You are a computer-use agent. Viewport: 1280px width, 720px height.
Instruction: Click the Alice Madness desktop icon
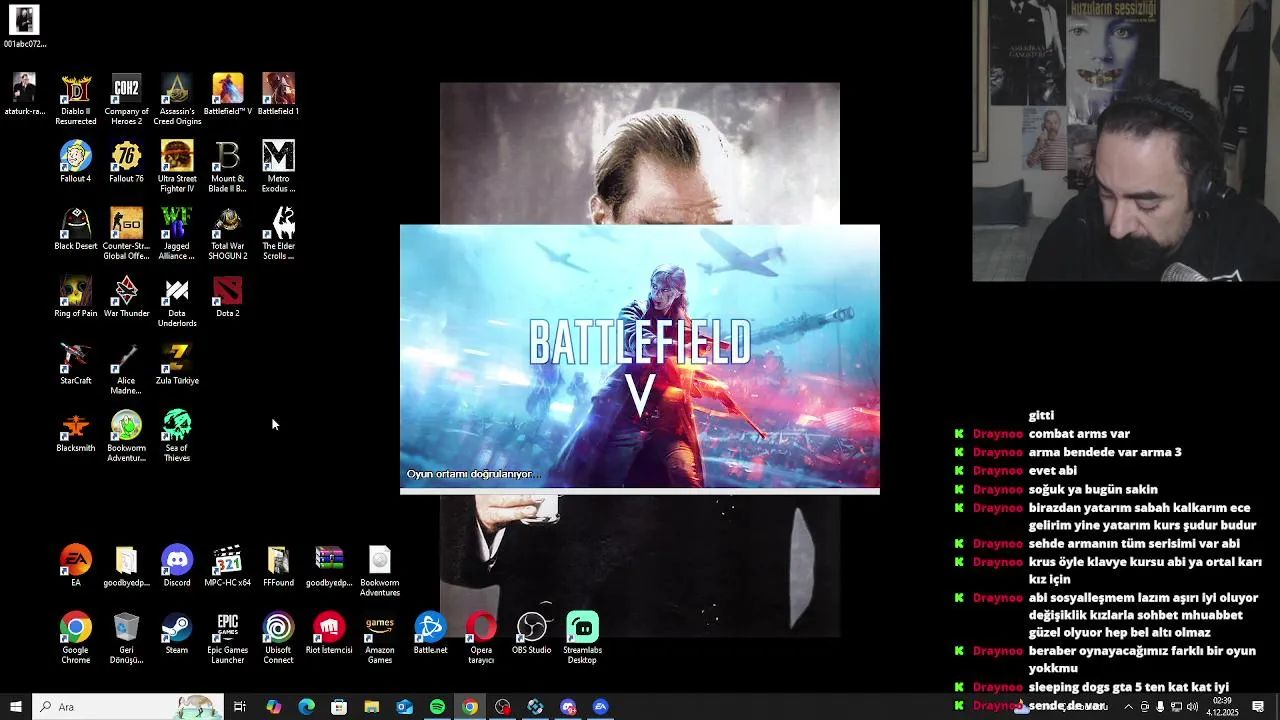(126, 368)
